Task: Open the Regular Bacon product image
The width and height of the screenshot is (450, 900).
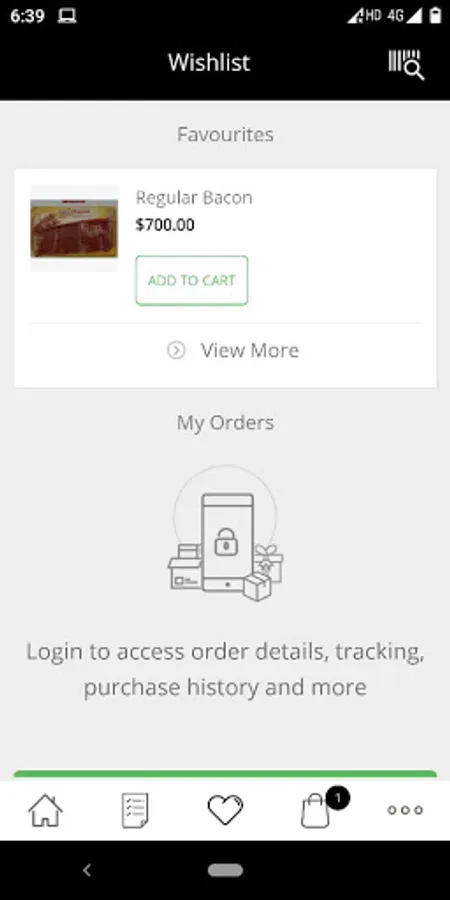Action: 74,228
